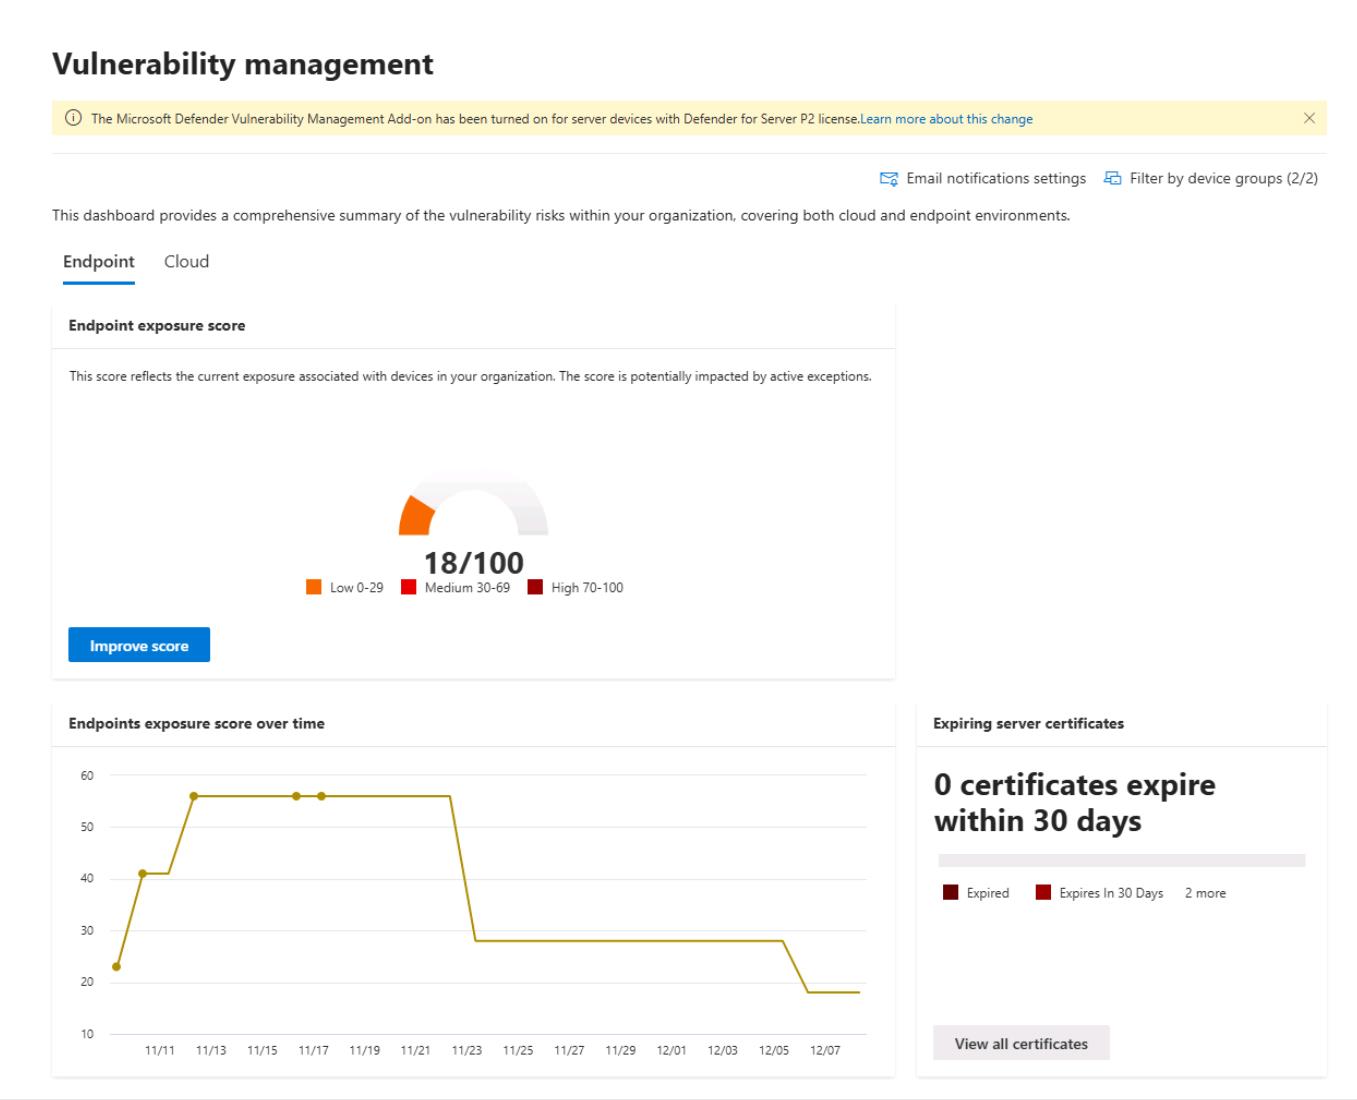Open Email notifications settings
This screenshot has height=1100, width=1357.
click(x=995, y=179)
